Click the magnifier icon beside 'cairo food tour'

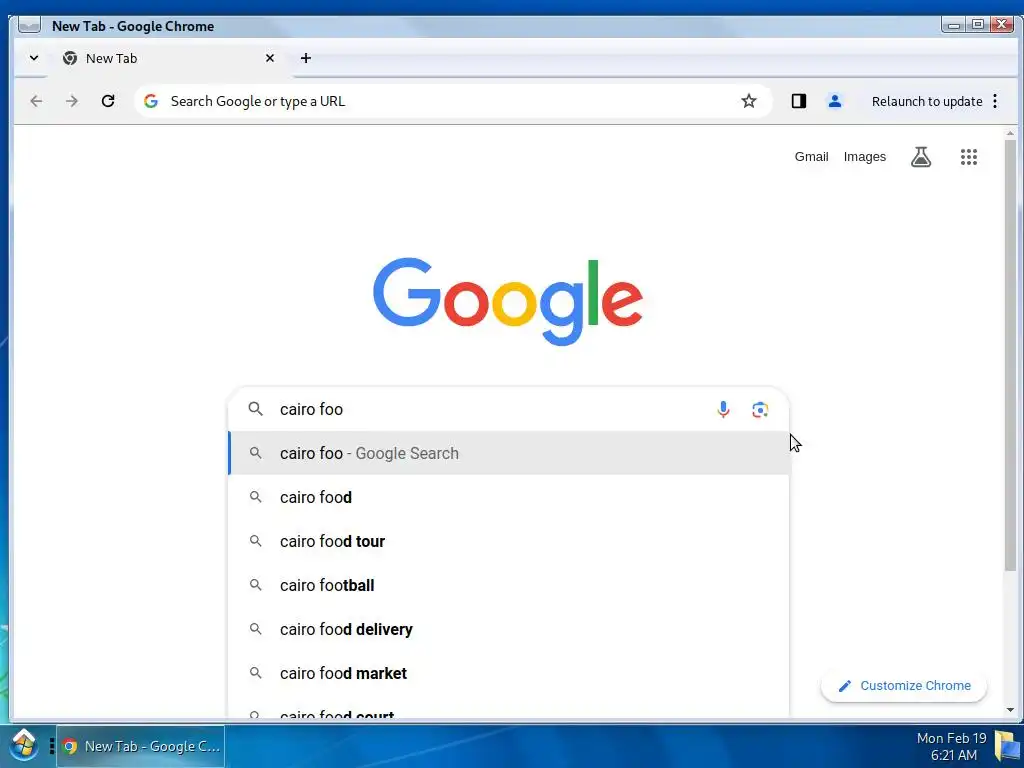[255, 541]
